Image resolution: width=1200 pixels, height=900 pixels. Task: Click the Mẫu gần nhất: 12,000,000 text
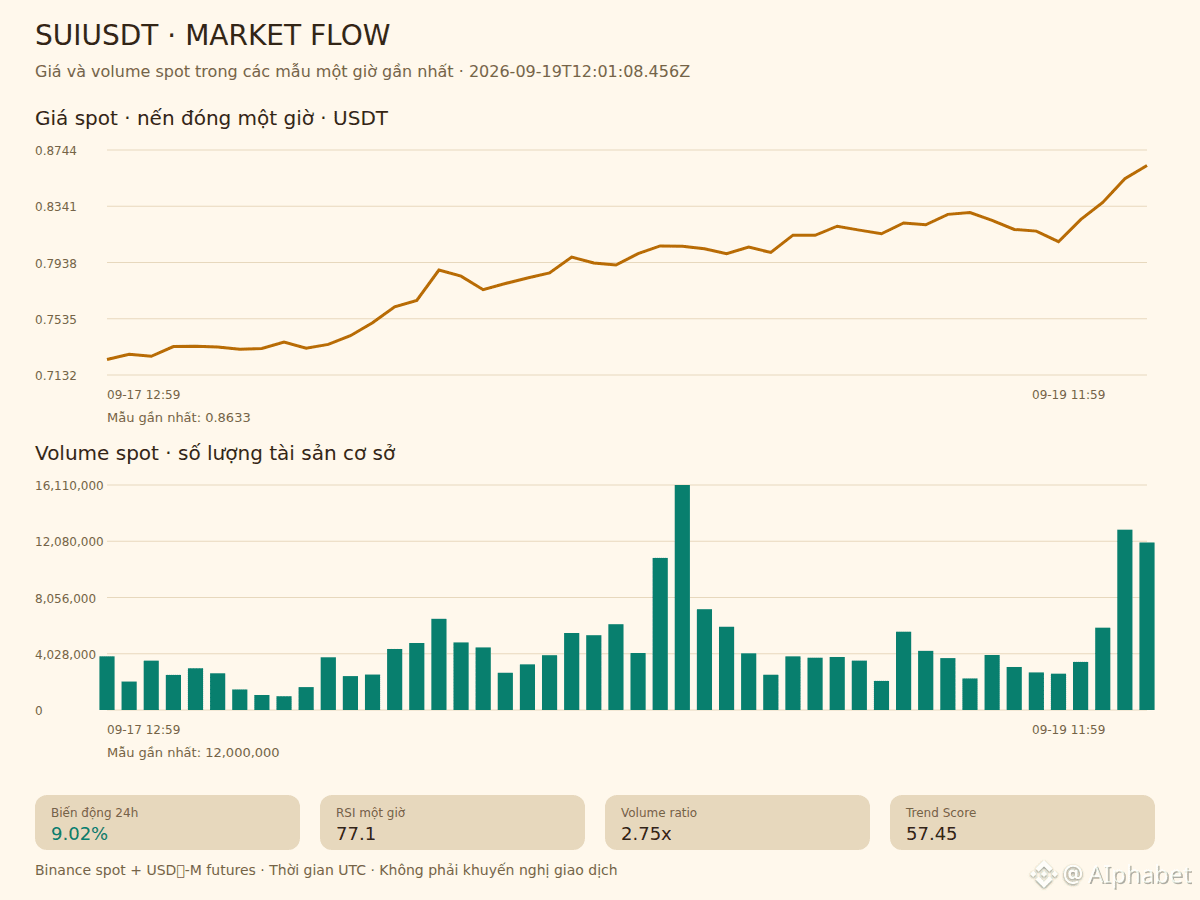[x=193, y=753]
